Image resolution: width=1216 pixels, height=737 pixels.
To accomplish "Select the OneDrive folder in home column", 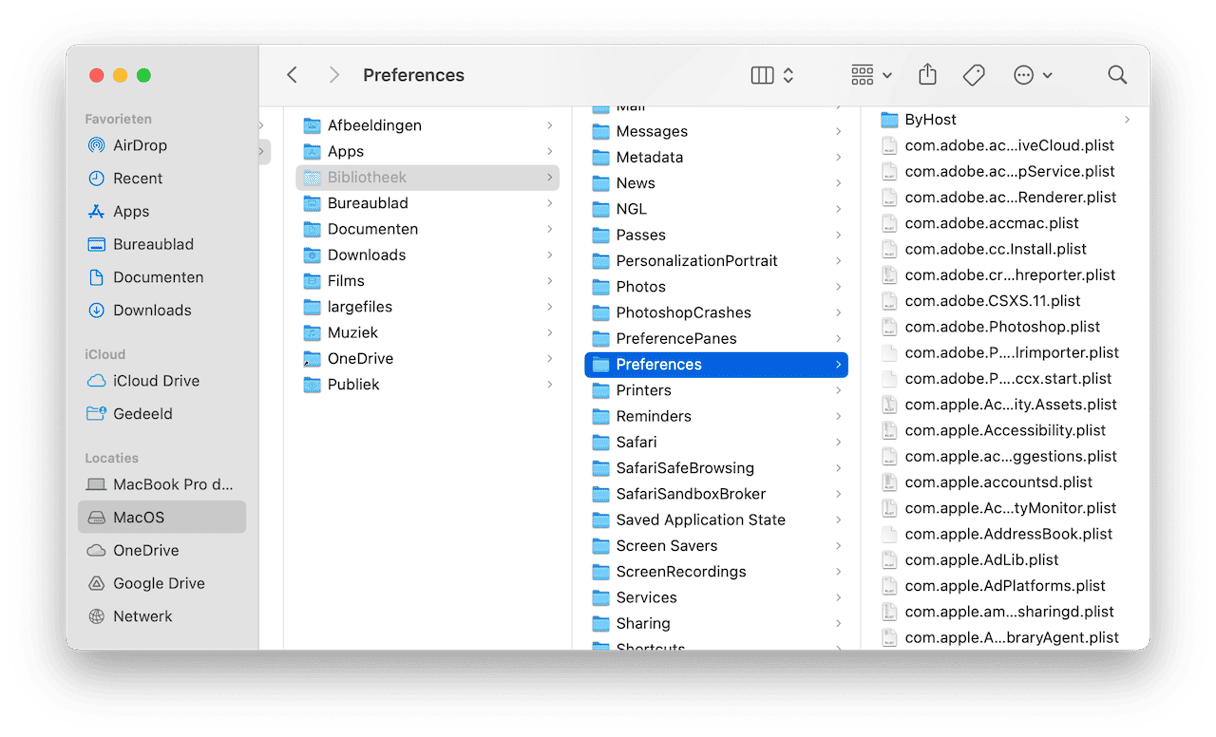I will [428, 359].
